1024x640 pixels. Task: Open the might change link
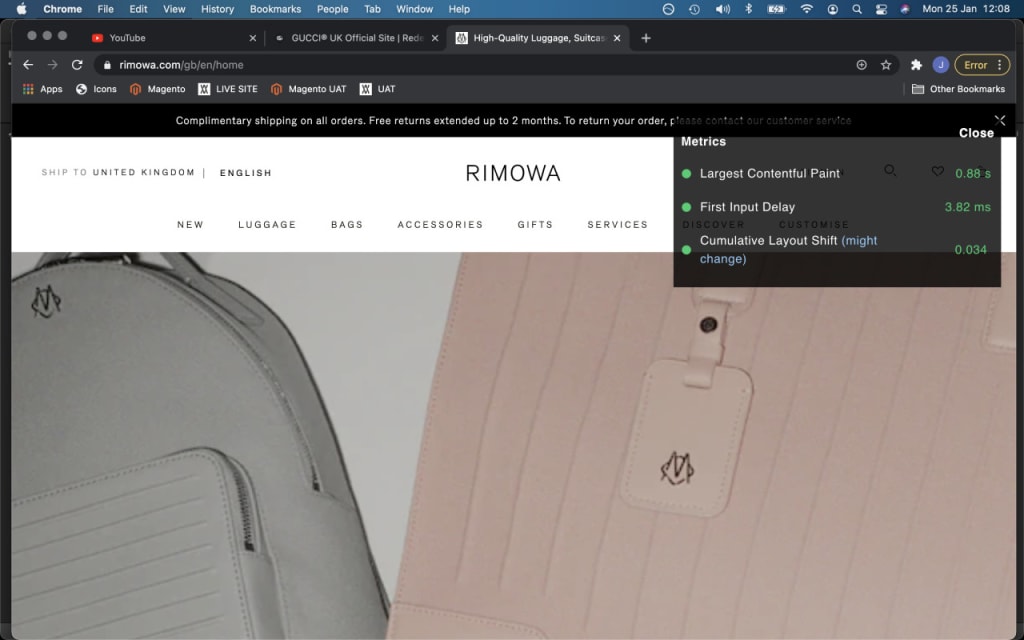click(789, 249)
